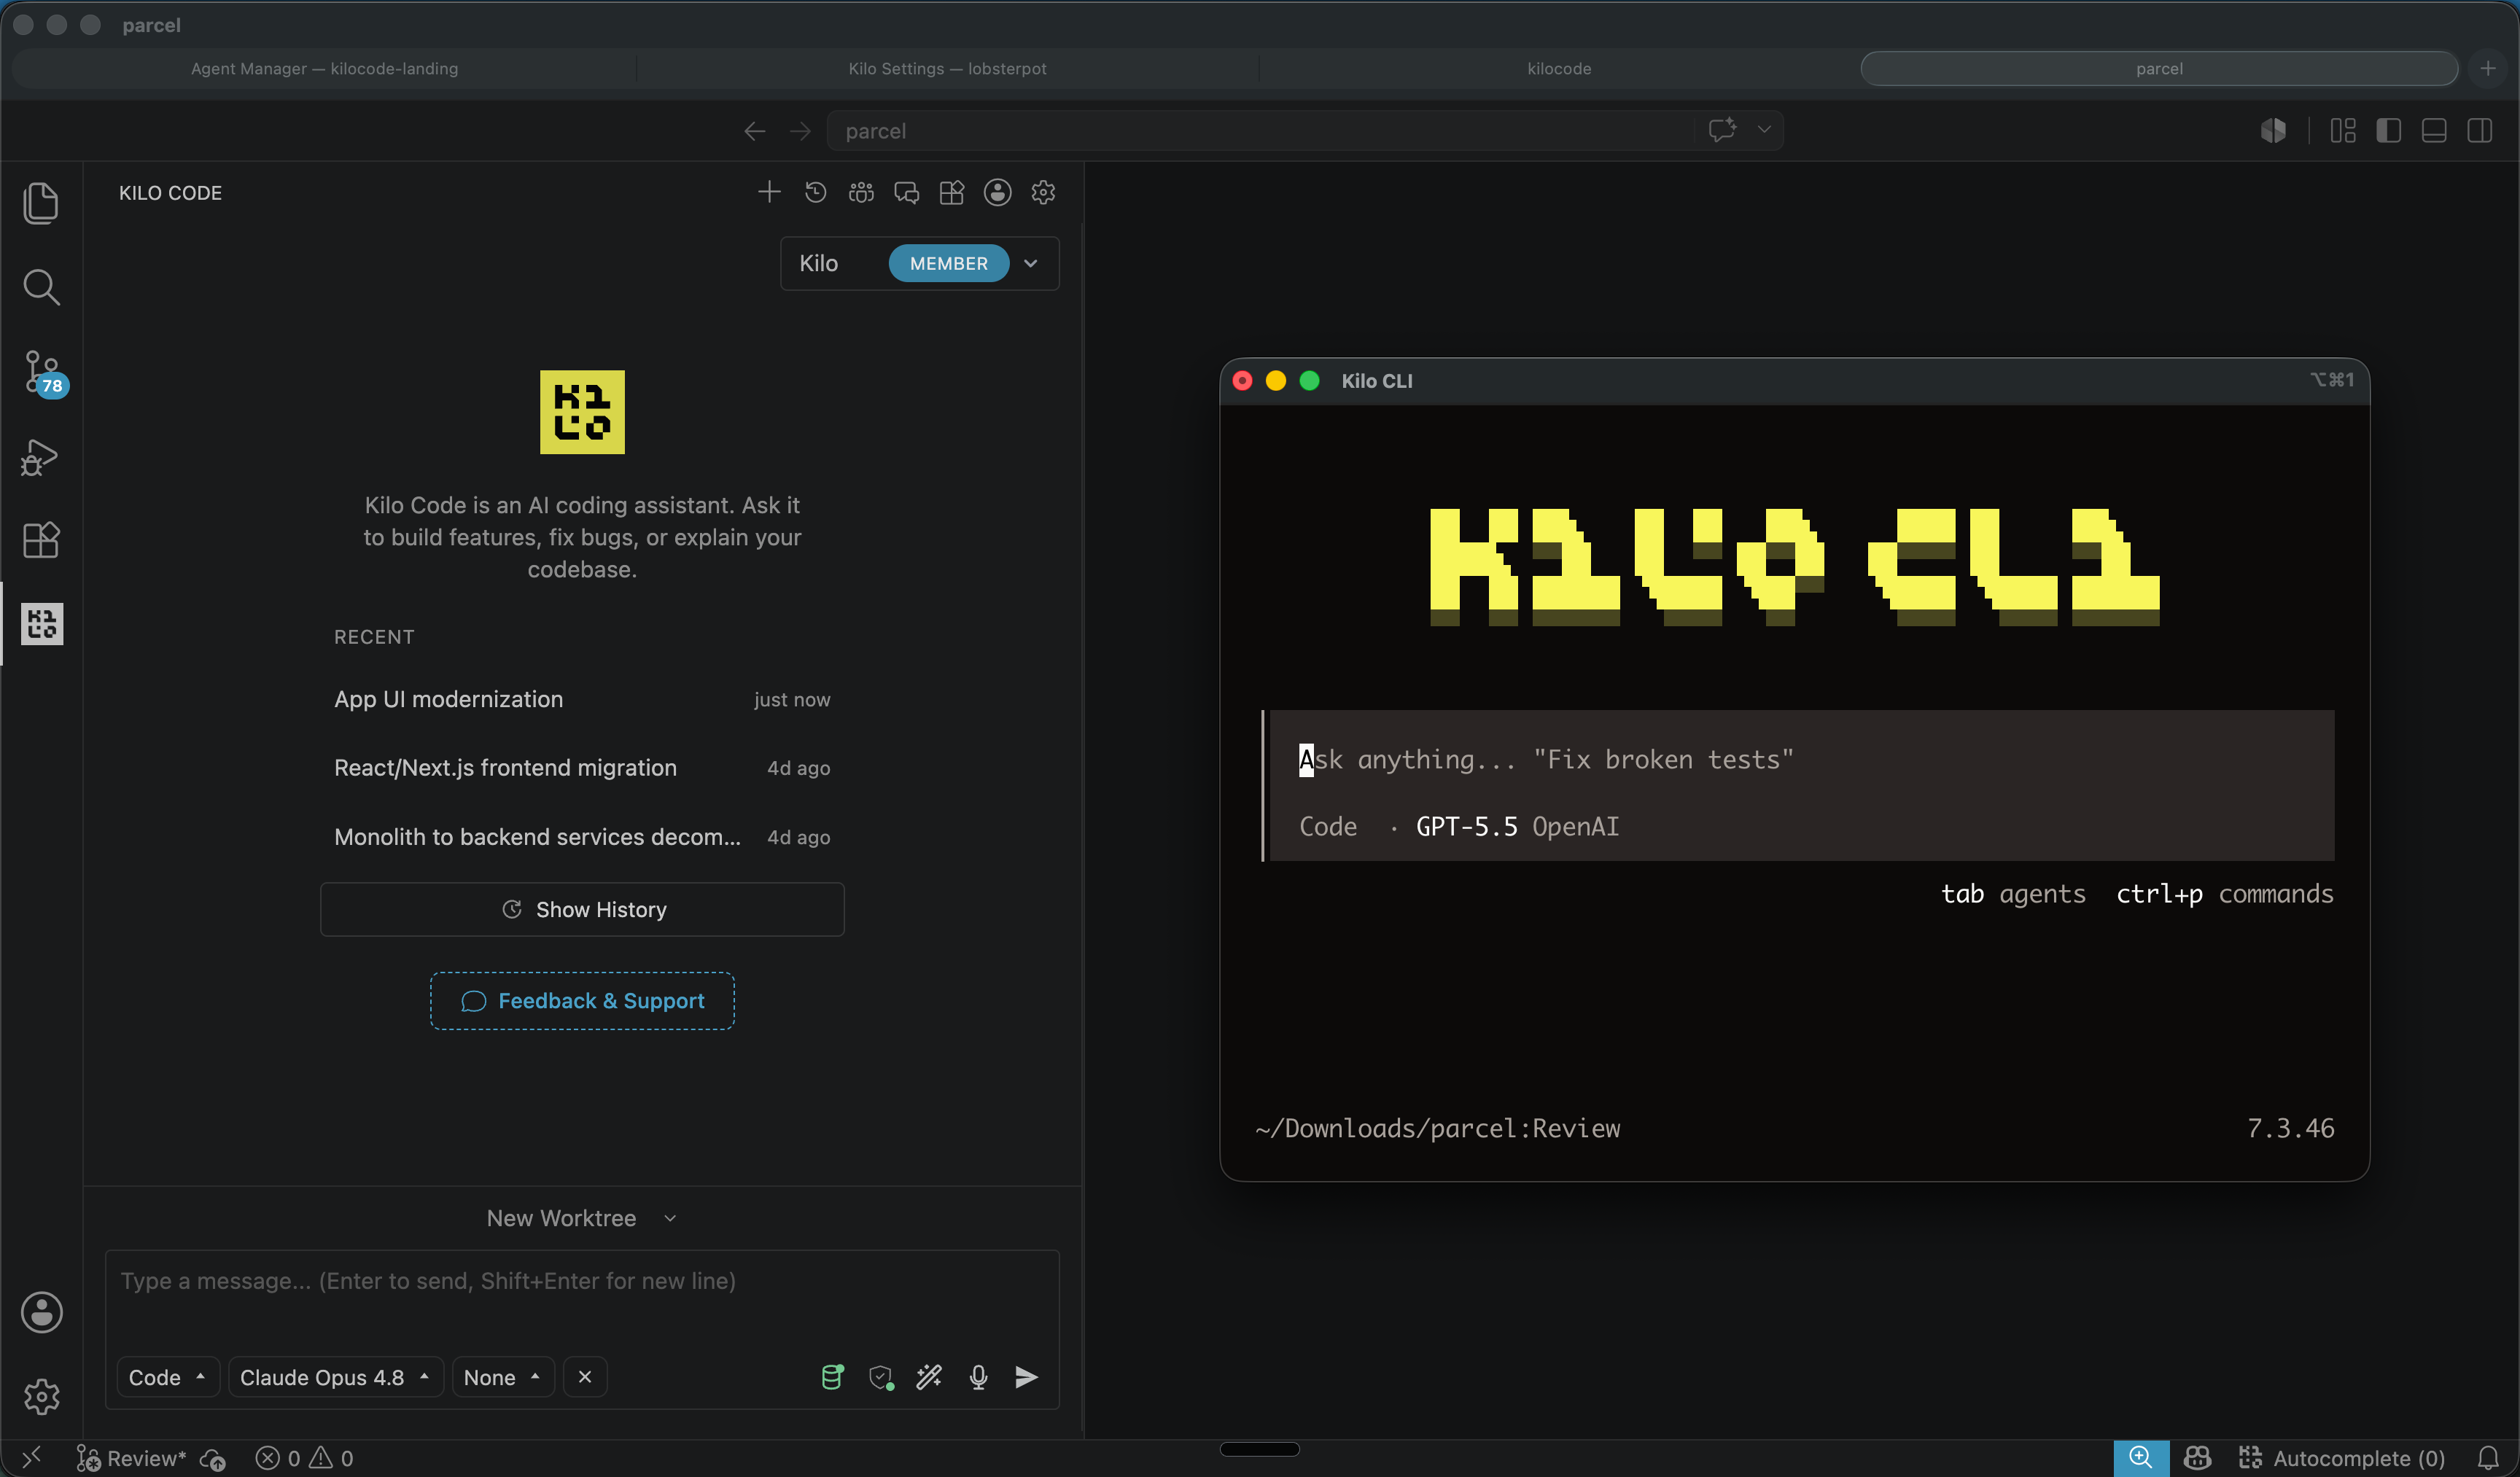The image size is (2520, 1477).
Task: Click the Show History button
Action: click(x=582, y=909)
